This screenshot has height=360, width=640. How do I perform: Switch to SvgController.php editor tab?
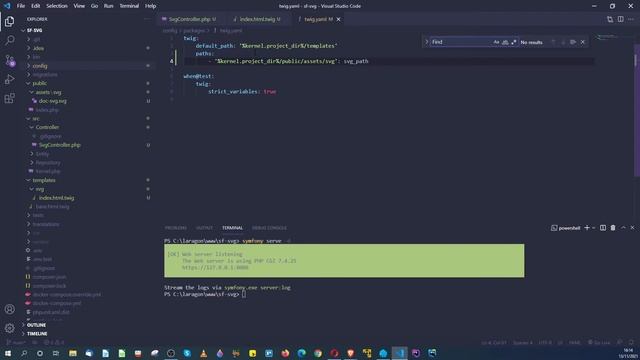[x=189, y=19]
